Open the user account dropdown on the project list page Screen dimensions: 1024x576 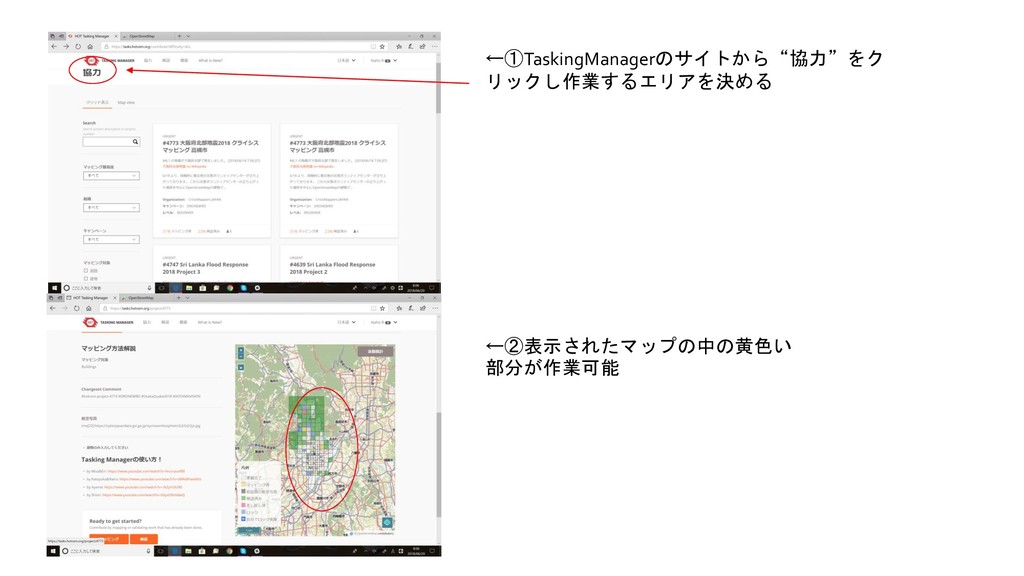384,60
